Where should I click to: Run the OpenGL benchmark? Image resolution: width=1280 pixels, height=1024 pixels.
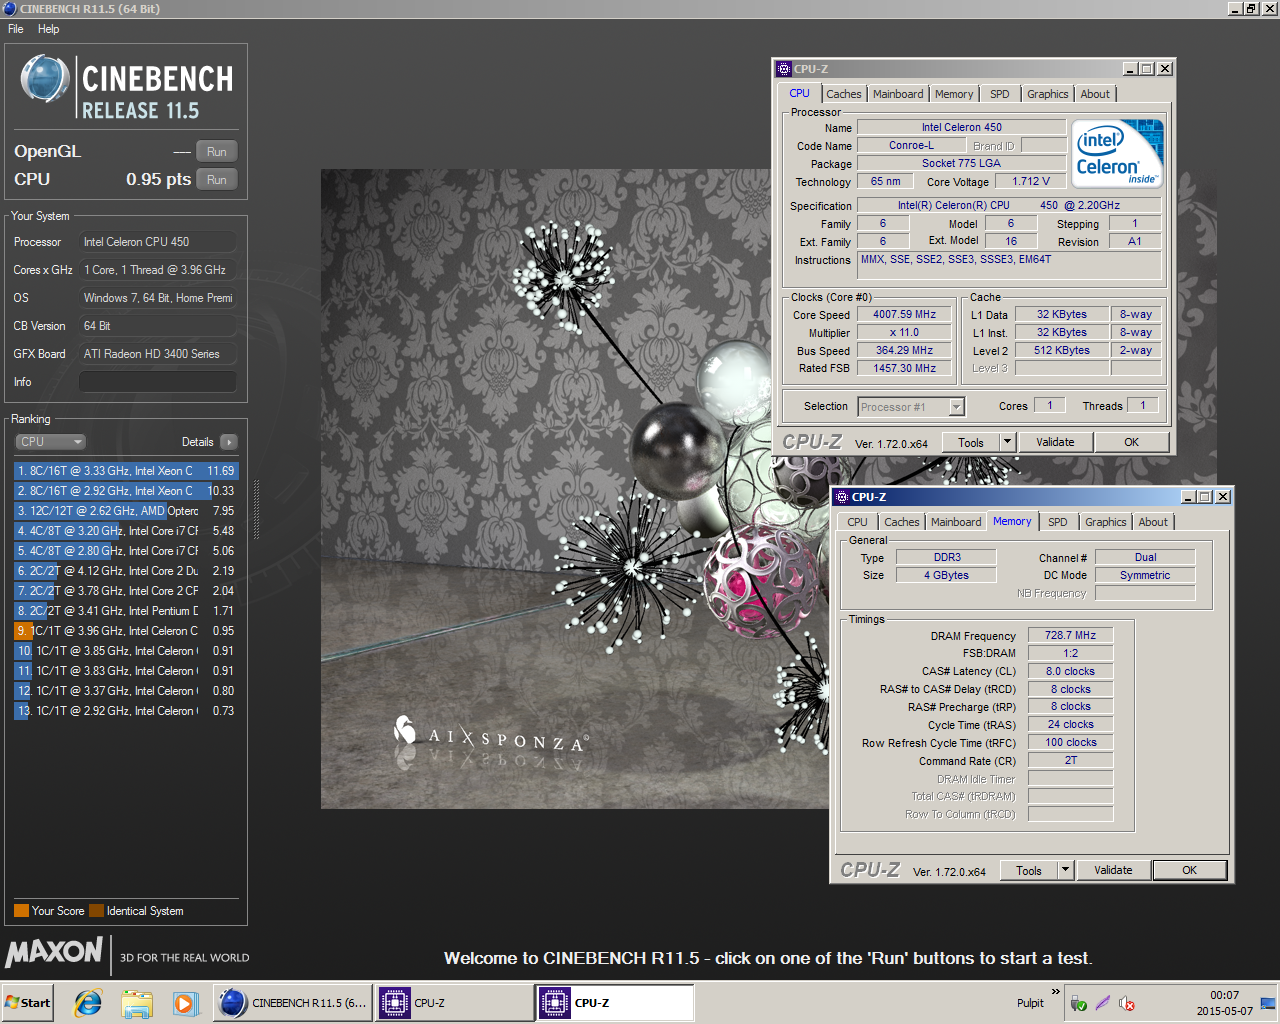216,152
